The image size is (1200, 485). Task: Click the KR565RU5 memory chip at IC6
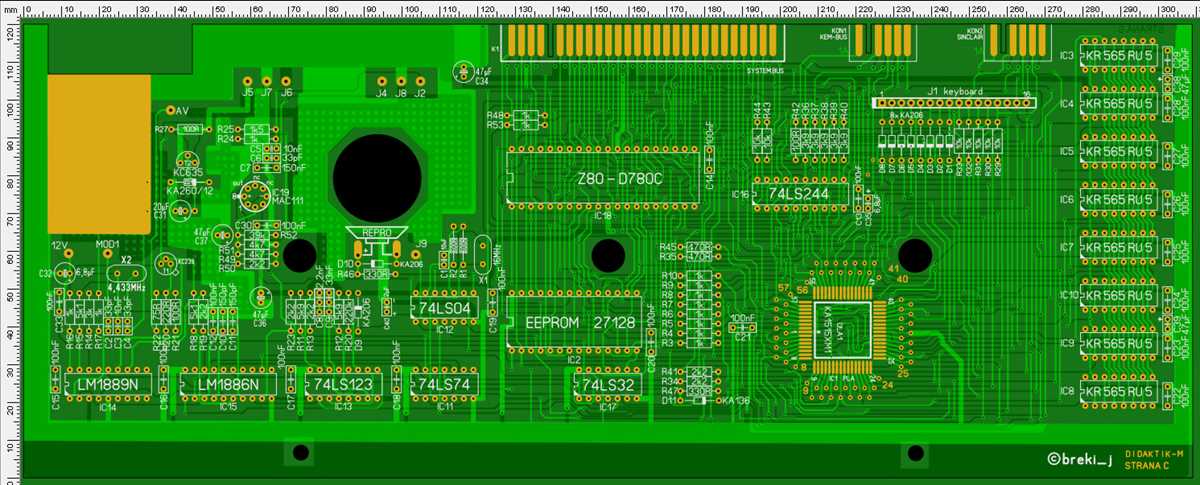click(1119, 200)
